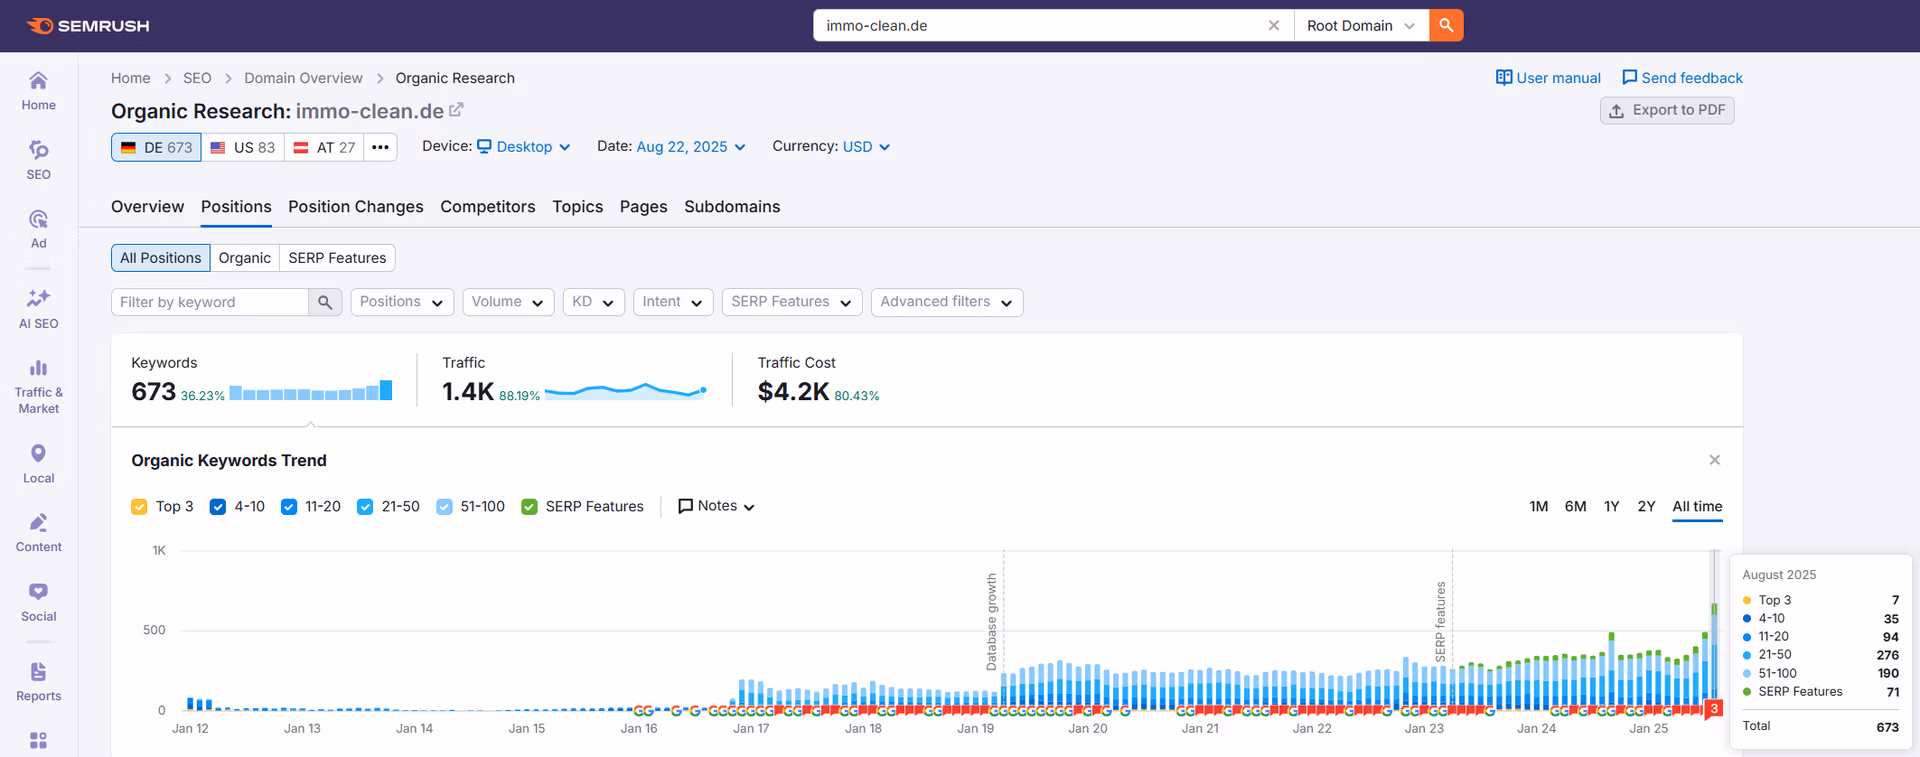The image size is (1920, 757).
Task: Select the SERP Features positions toggle
Action: (x=337, y=258)
